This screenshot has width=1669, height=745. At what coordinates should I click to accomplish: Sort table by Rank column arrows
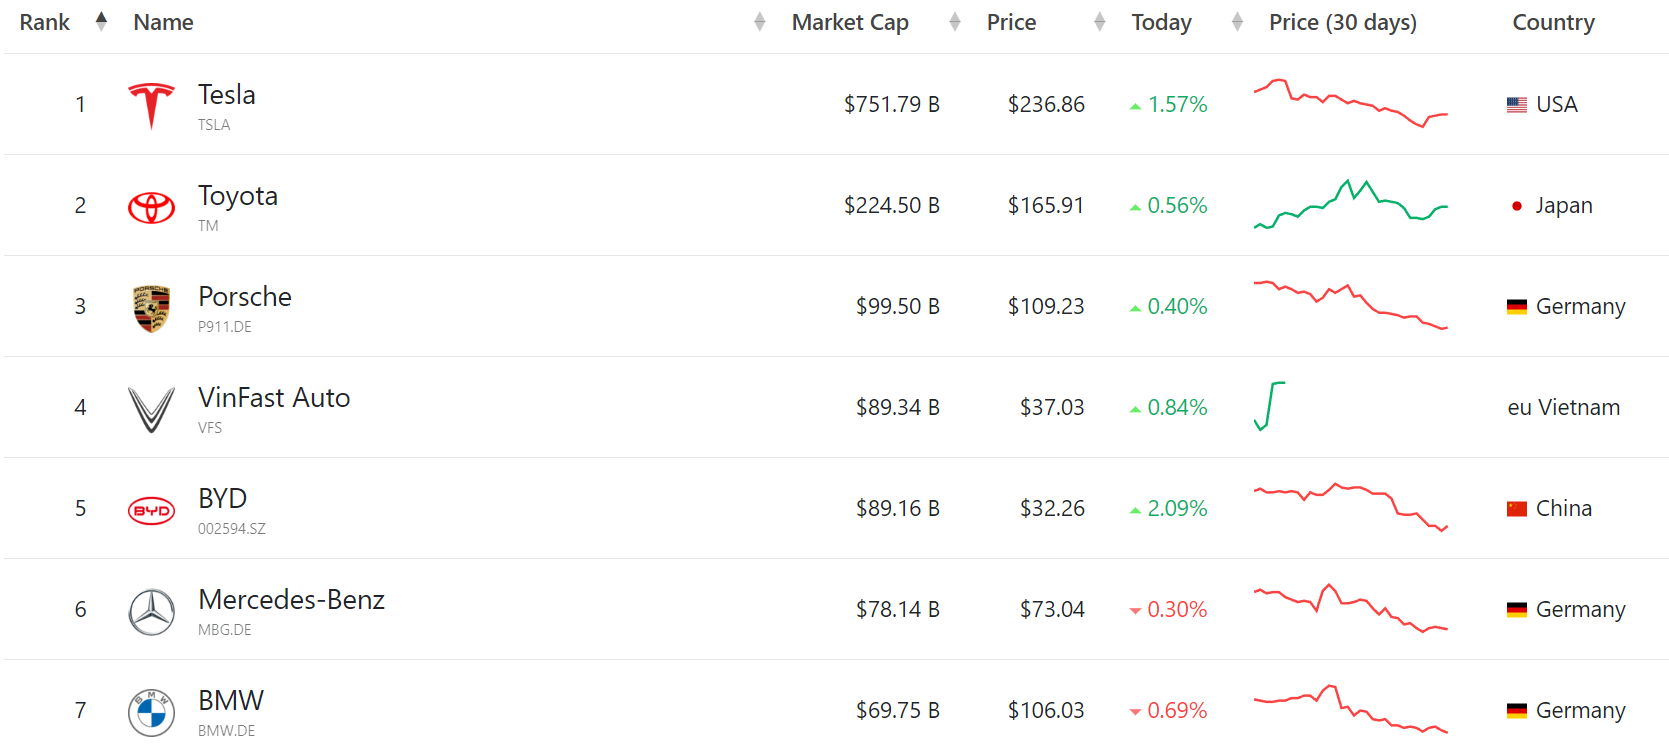click(101, 22)
